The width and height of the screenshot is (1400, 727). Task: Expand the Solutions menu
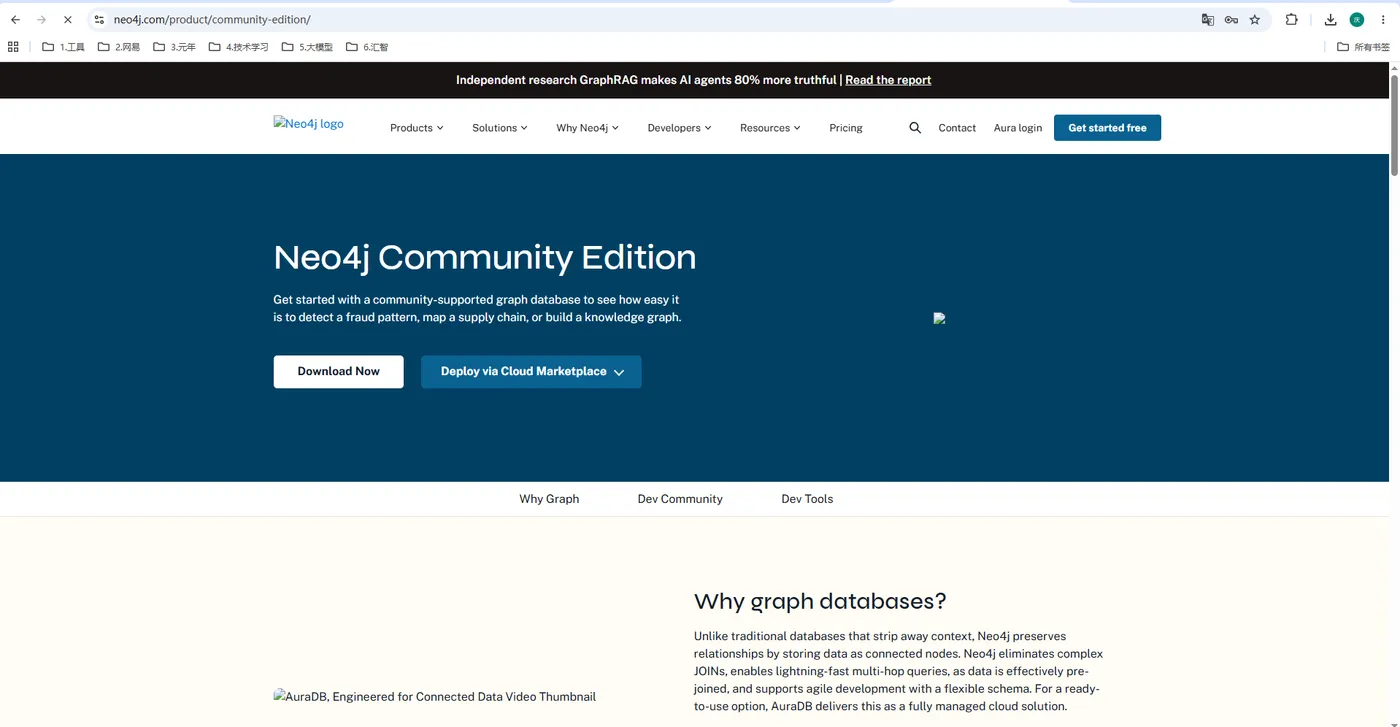click(499, 128)
